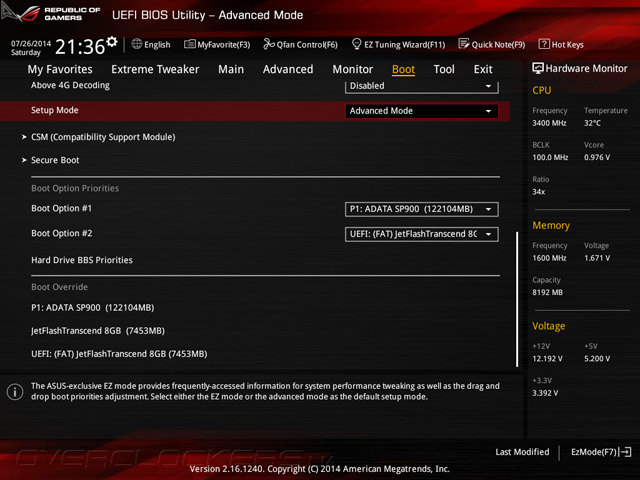Image resolution: width=640 pixels, height=480 pixels.
Task: Open the Tool tab
Action: click(444, 69)
